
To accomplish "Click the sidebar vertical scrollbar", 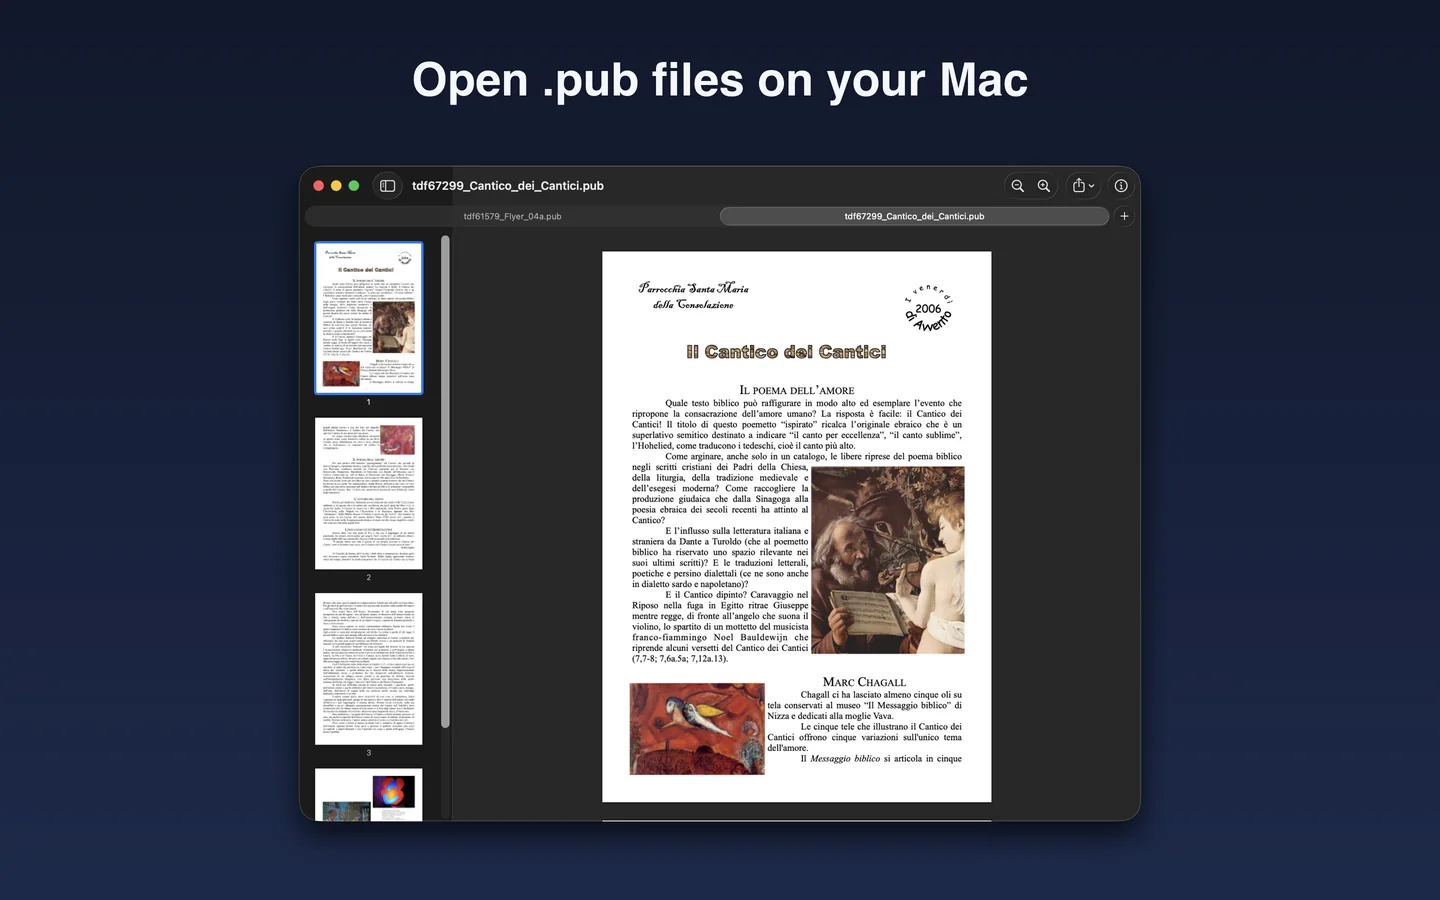I will coord(445,482).
